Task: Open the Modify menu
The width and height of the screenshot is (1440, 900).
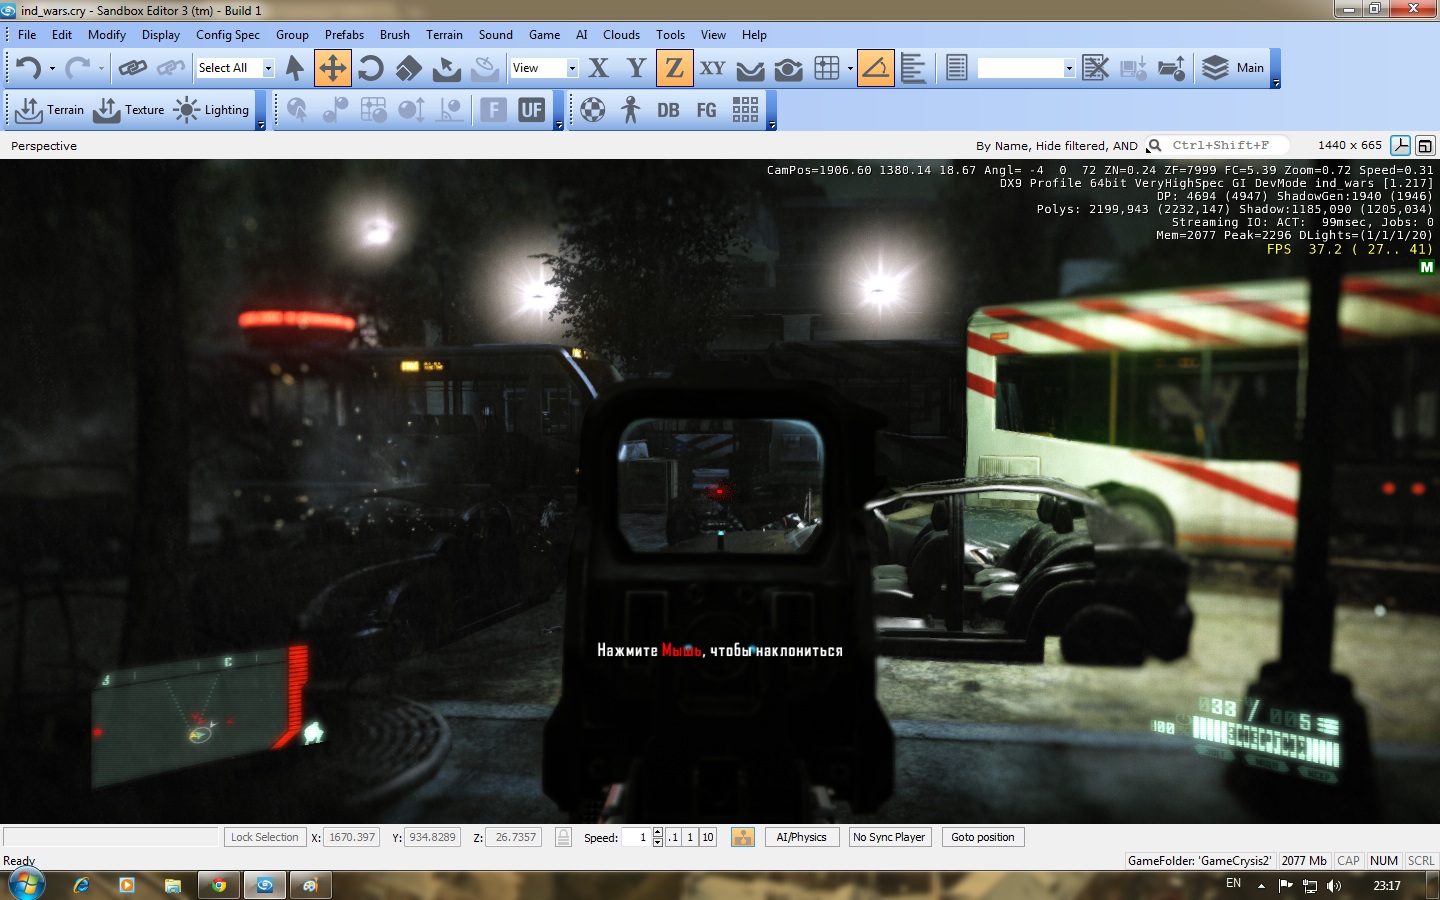Action: [x=107, y=34]
